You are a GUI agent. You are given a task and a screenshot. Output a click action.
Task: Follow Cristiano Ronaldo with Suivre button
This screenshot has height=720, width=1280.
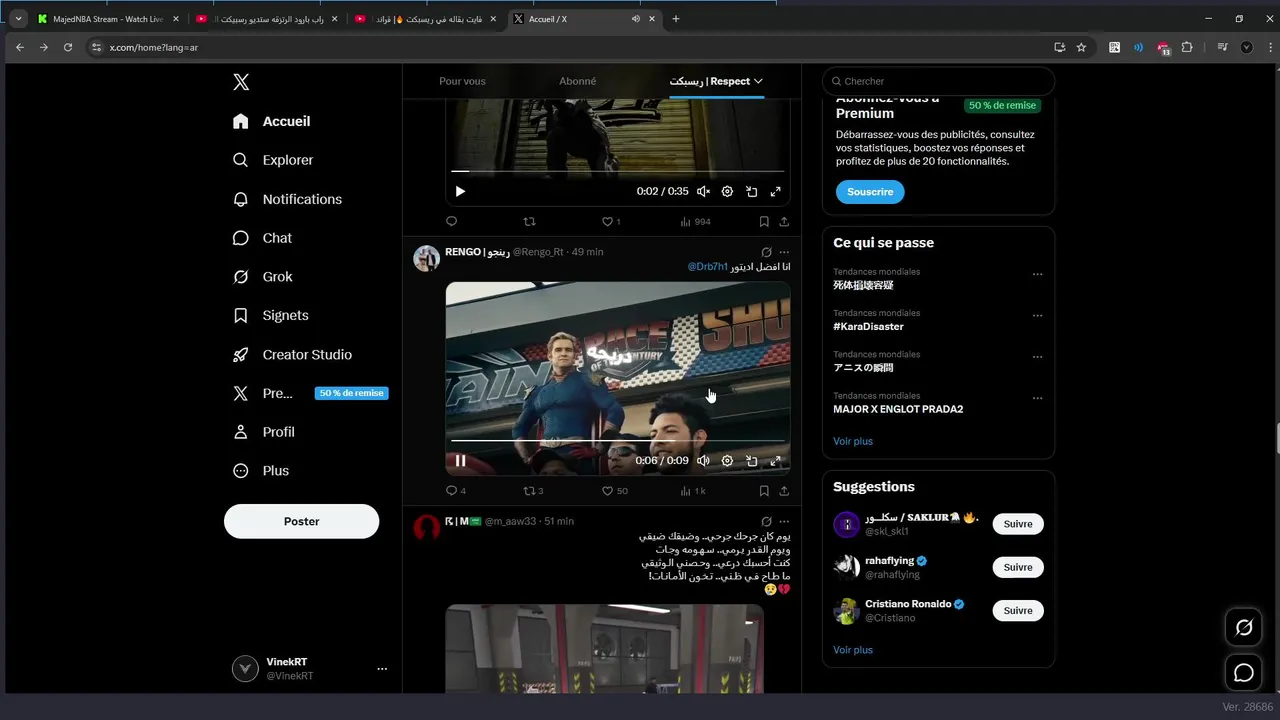(x=1018, y=610)
